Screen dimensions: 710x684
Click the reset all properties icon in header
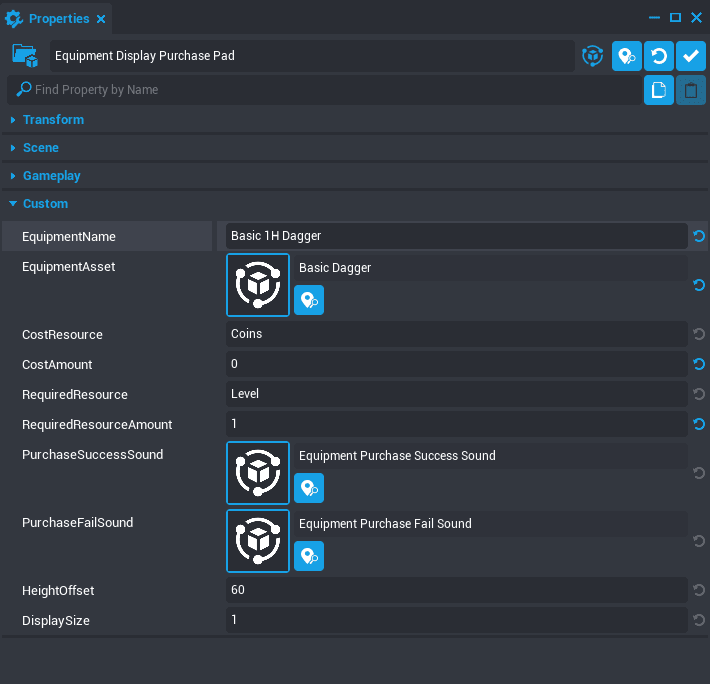coord(658,56)
